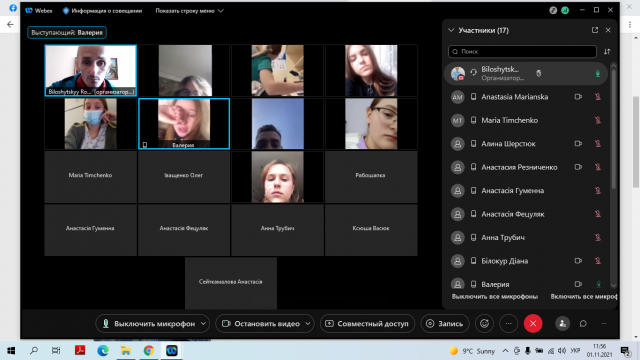Screen dimensions: 640x360
Task: Unmute Алина Шерстюк microphone
Action: [x=598, y=144]
